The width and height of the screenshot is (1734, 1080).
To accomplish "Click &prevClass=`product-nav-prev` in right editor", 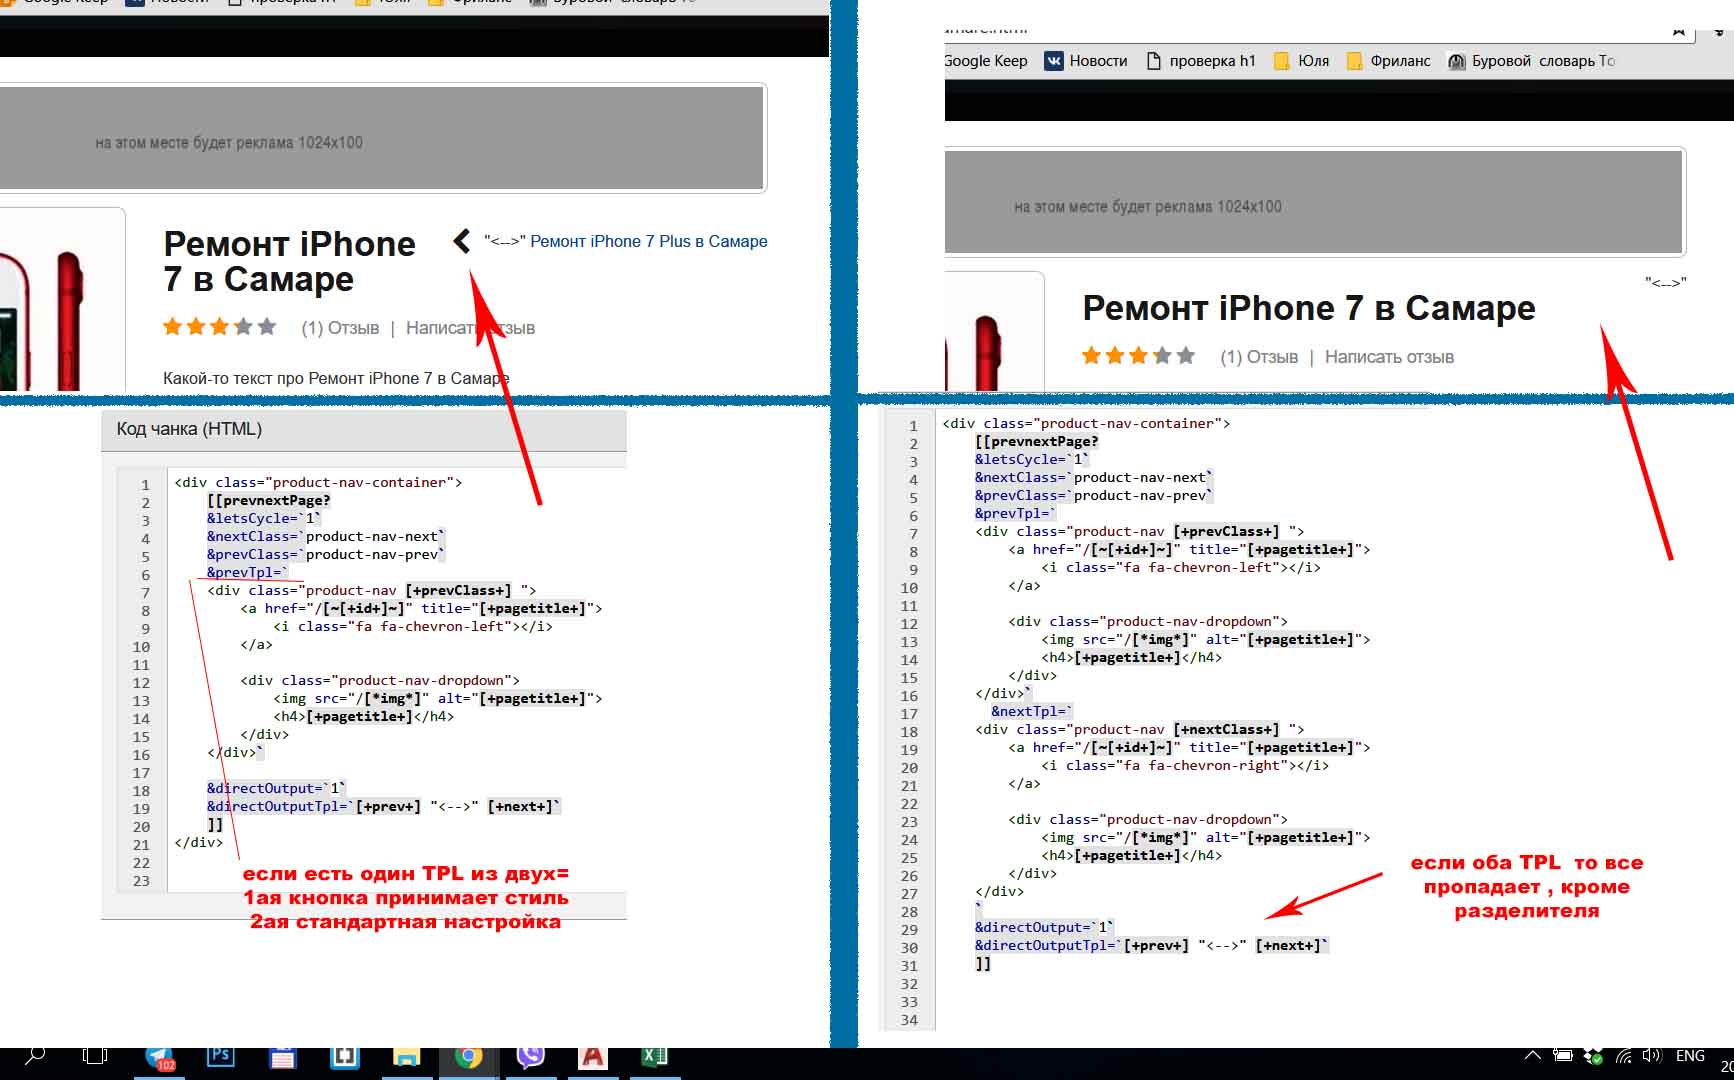I will click(x=1094, y=495).
